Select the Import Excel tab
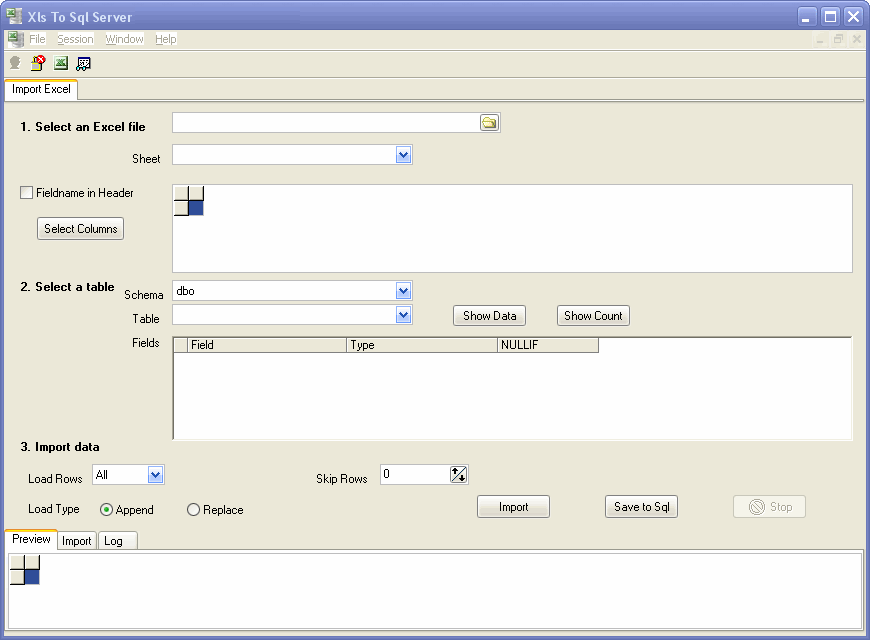Screen dimensions: 870x640 click(x=41, y=89)
